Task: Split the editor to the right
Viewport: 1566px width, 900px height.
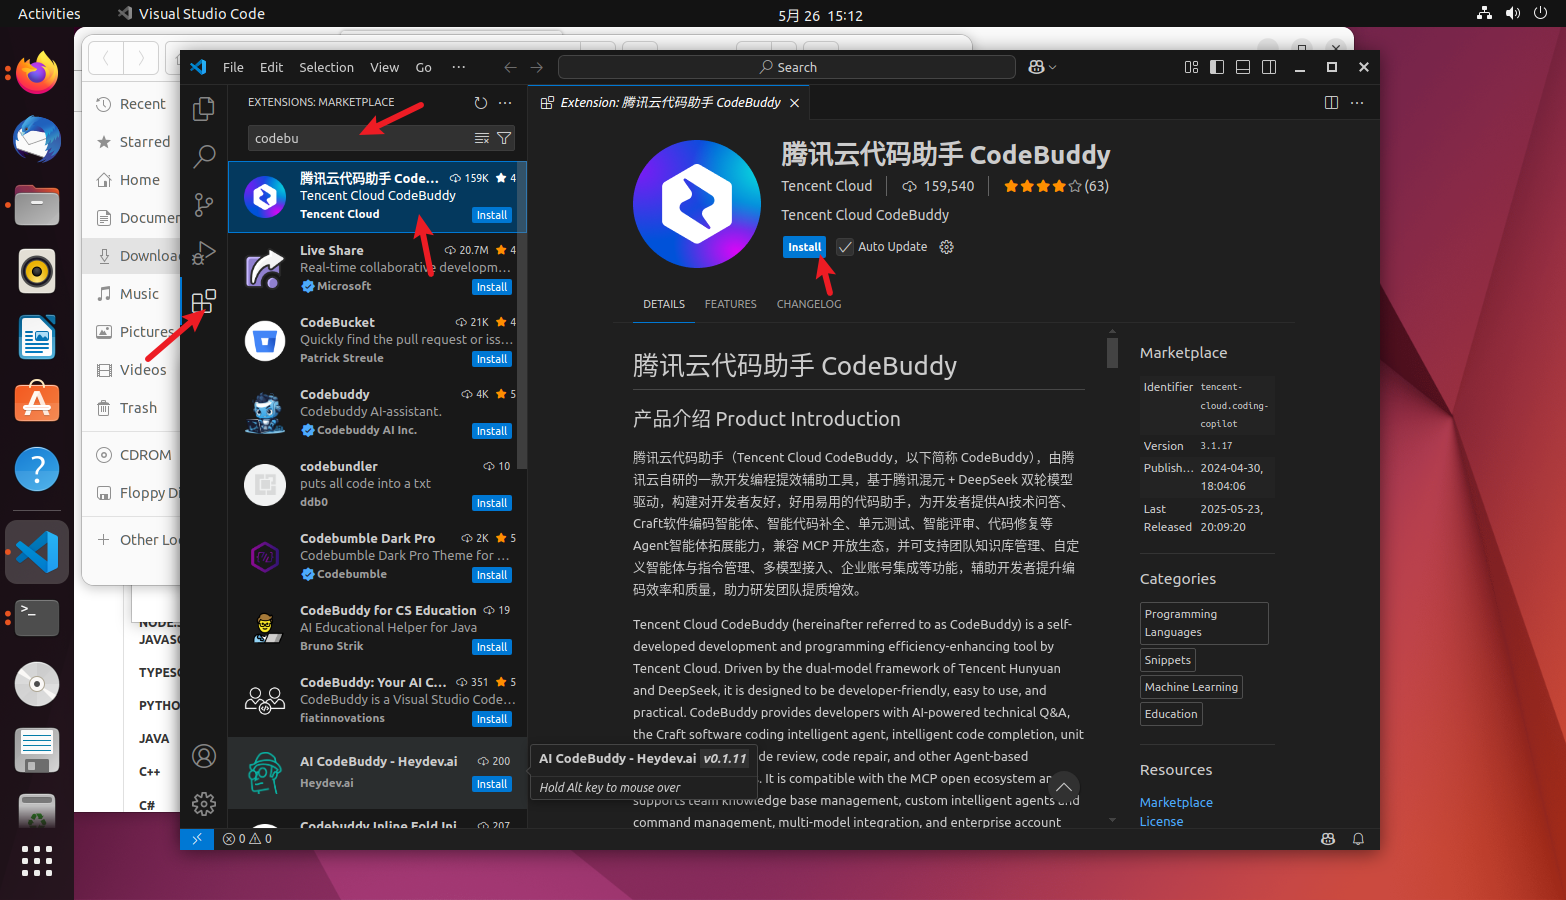Action: tap(1331, 102)
